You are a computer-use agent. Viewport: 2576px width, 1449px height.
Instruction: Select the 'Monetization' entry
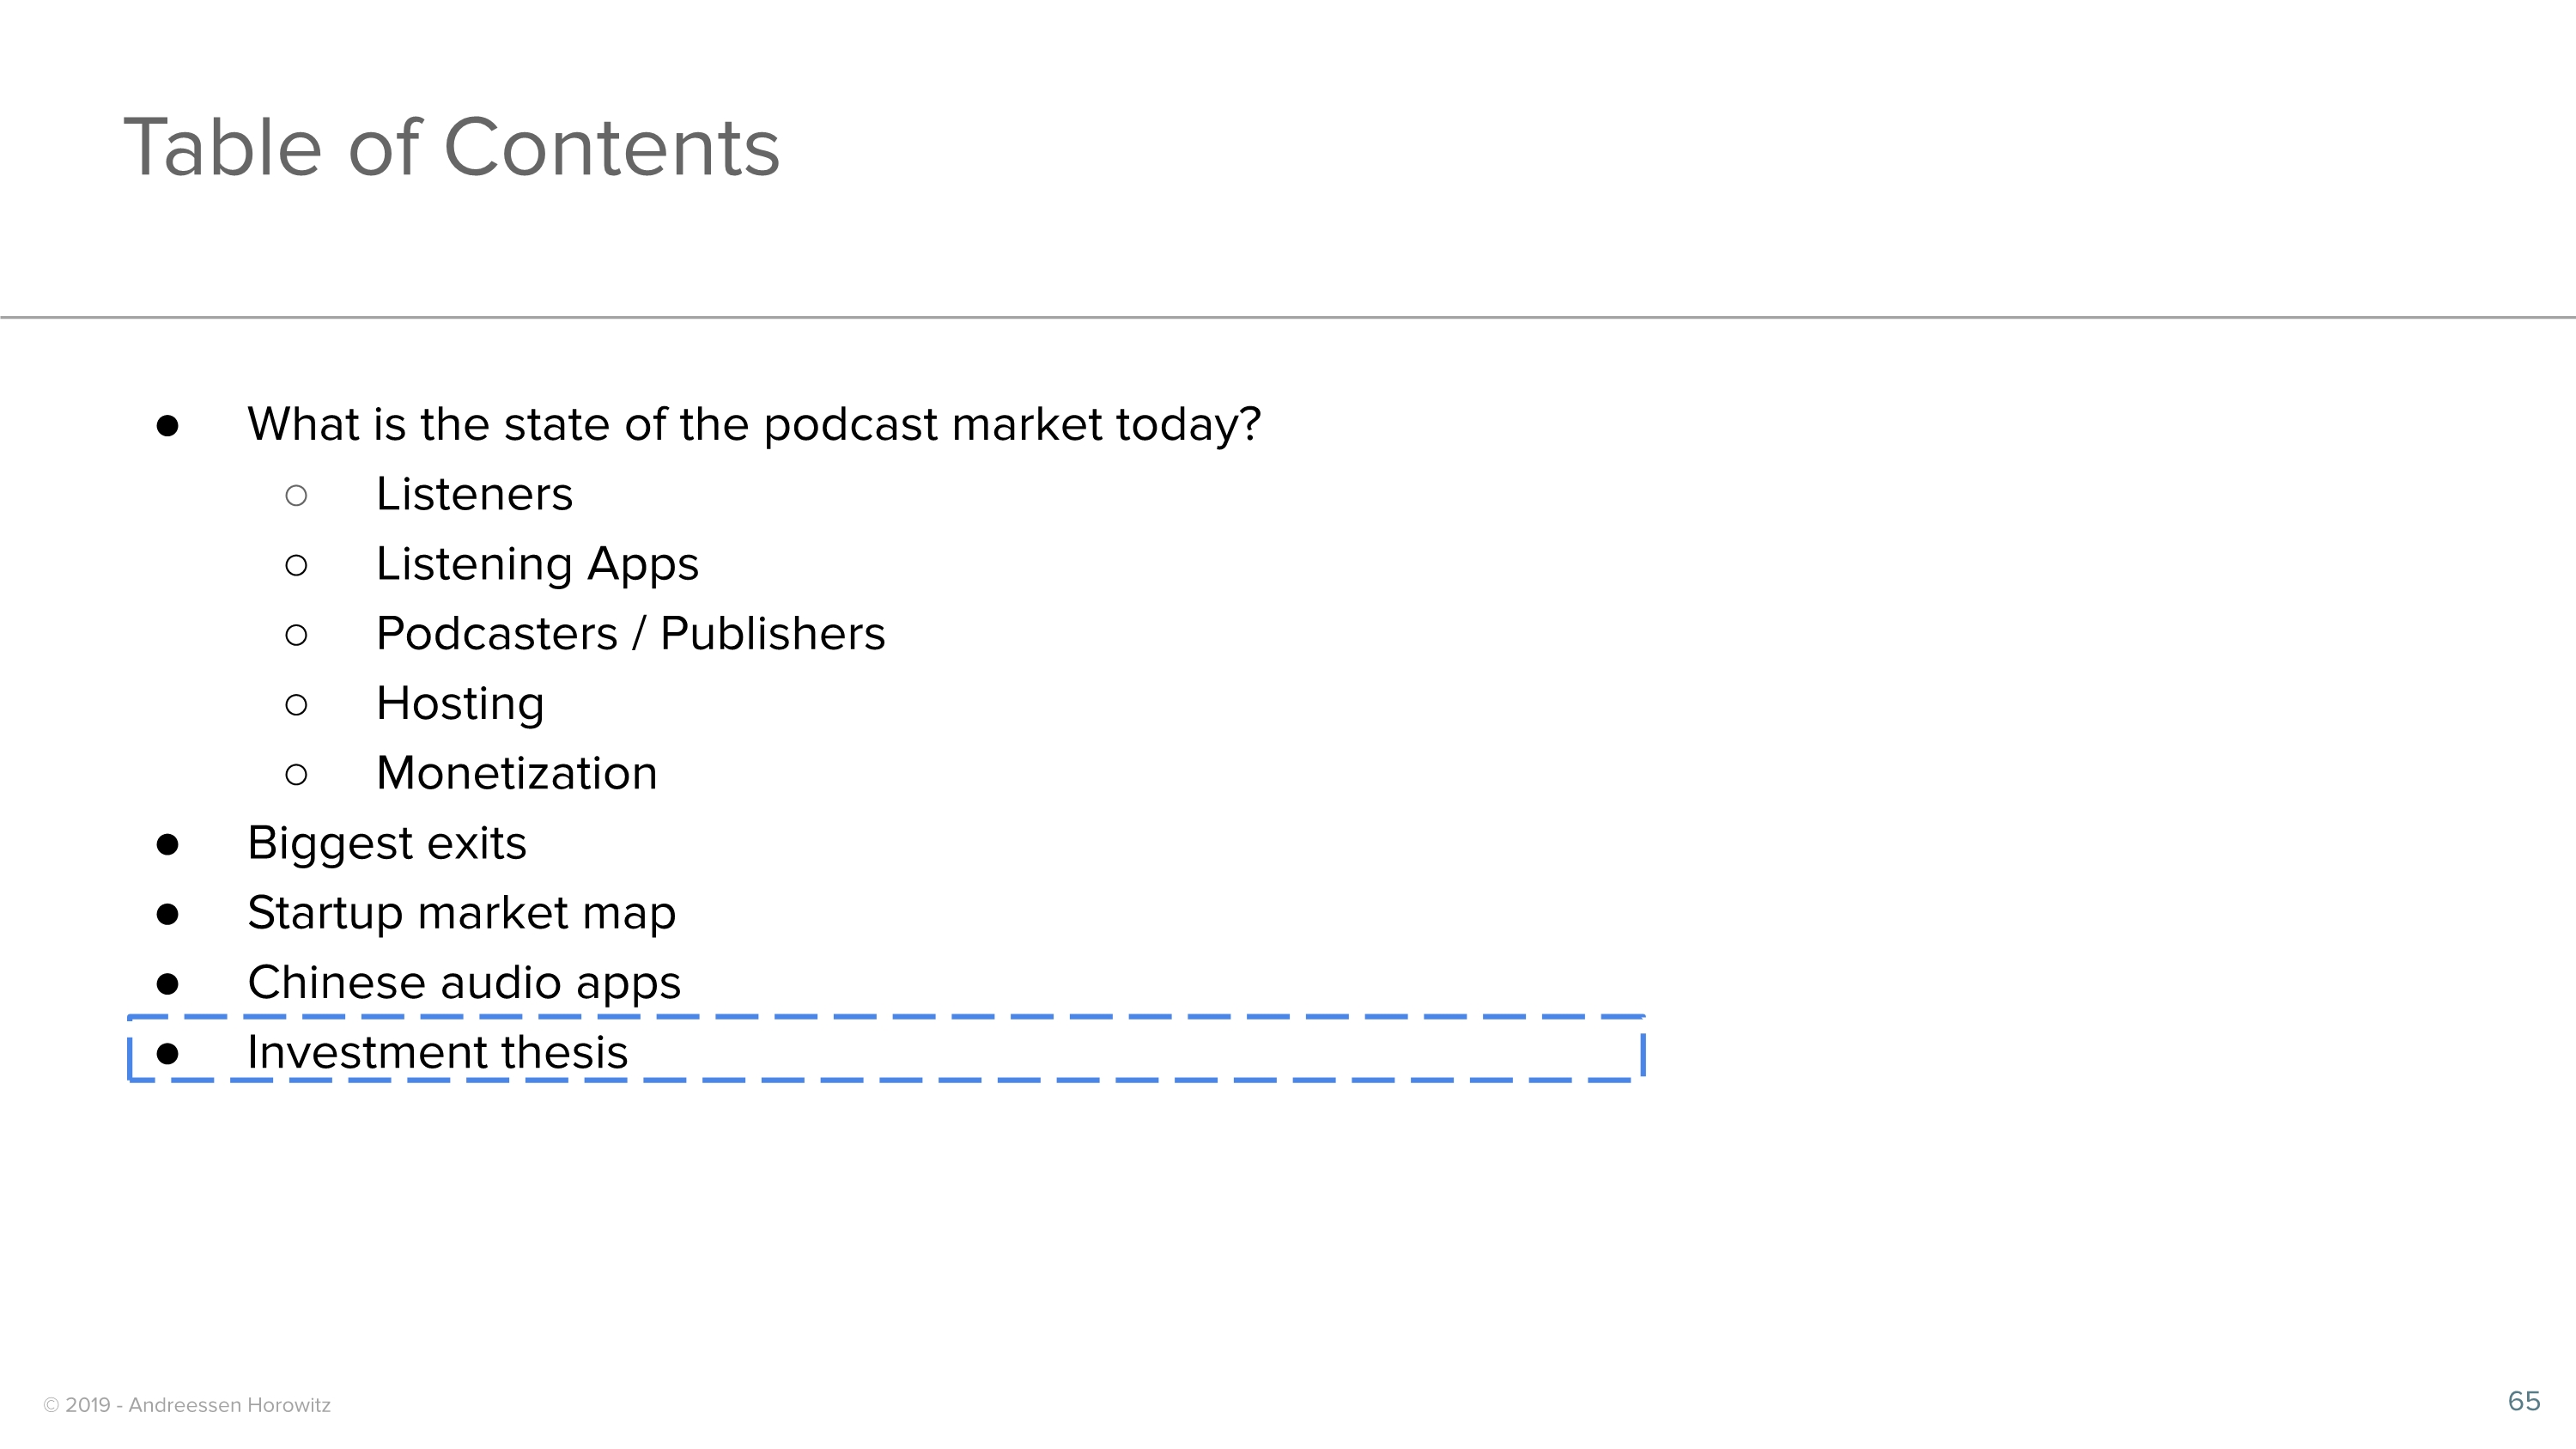point(516,773)
